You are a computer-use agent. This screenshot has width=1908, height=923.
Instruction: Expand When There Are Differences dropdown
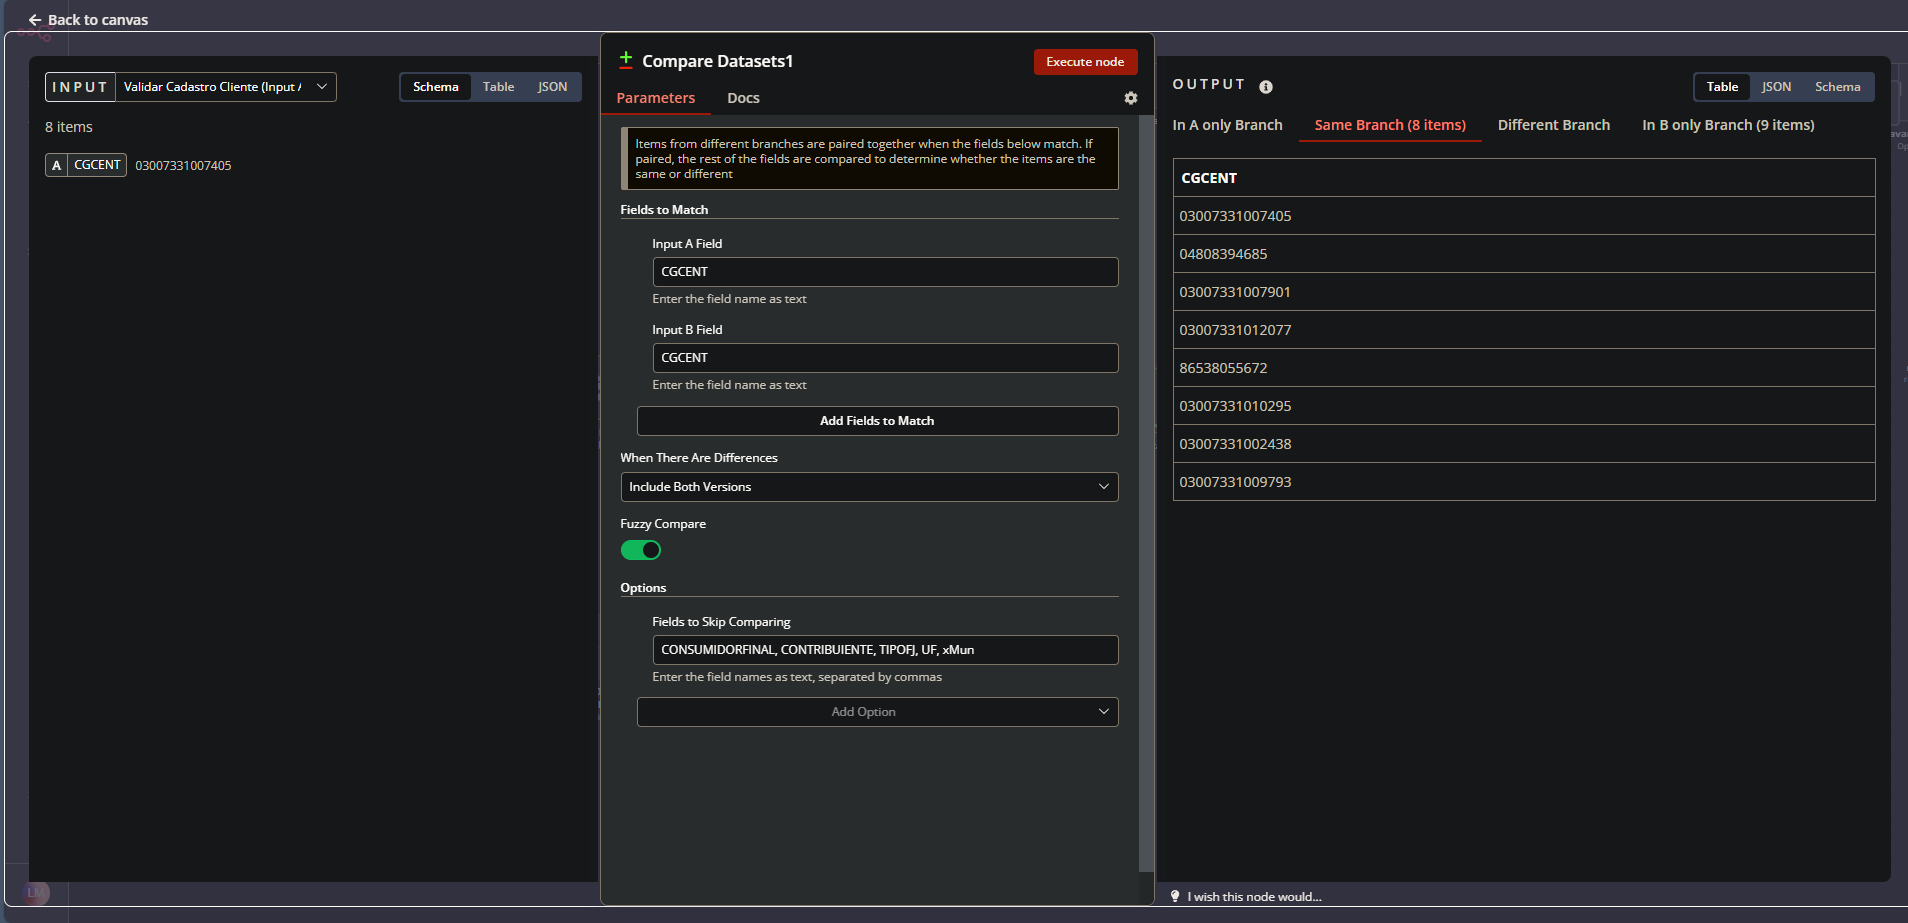(x=868, y=487)
